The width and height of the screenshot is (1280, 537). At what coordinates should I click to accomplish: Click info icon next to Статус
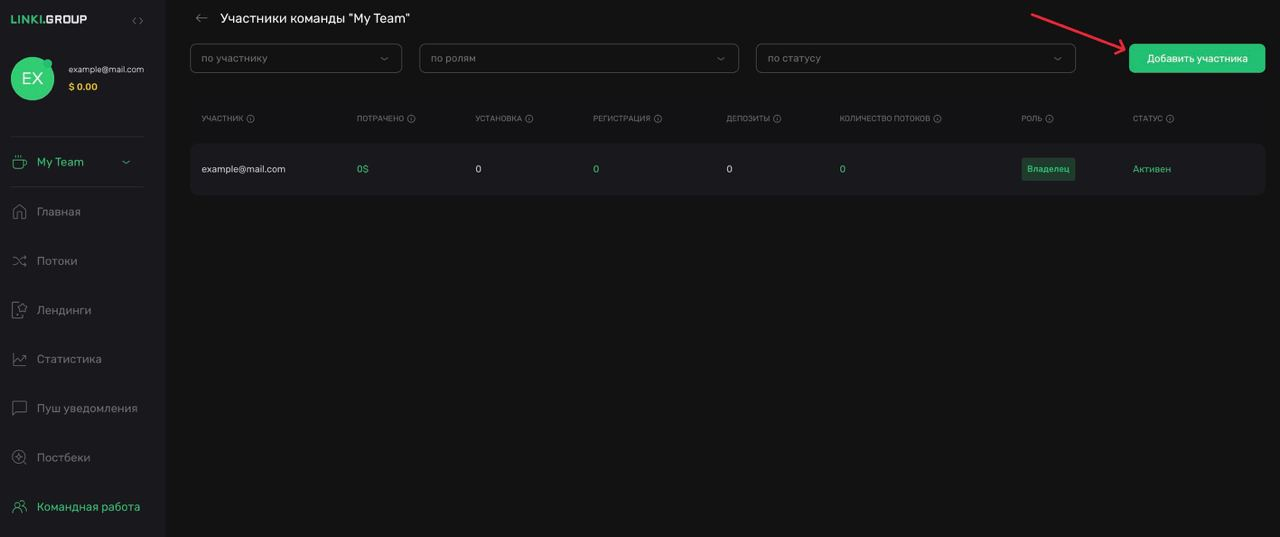[1170, 119]
